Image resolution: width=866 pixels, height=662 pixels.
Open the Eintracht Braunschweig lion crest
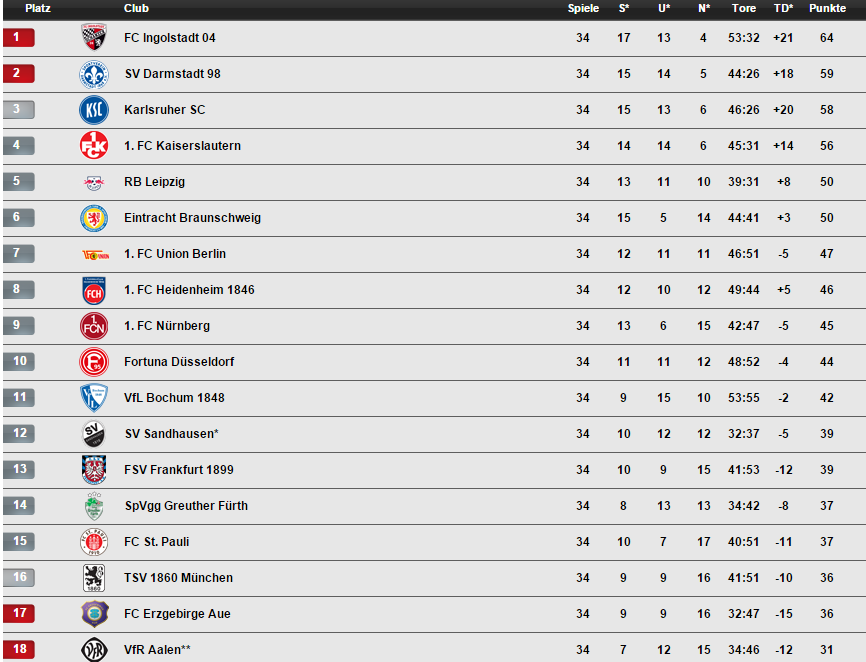click(x=94, y=218)
